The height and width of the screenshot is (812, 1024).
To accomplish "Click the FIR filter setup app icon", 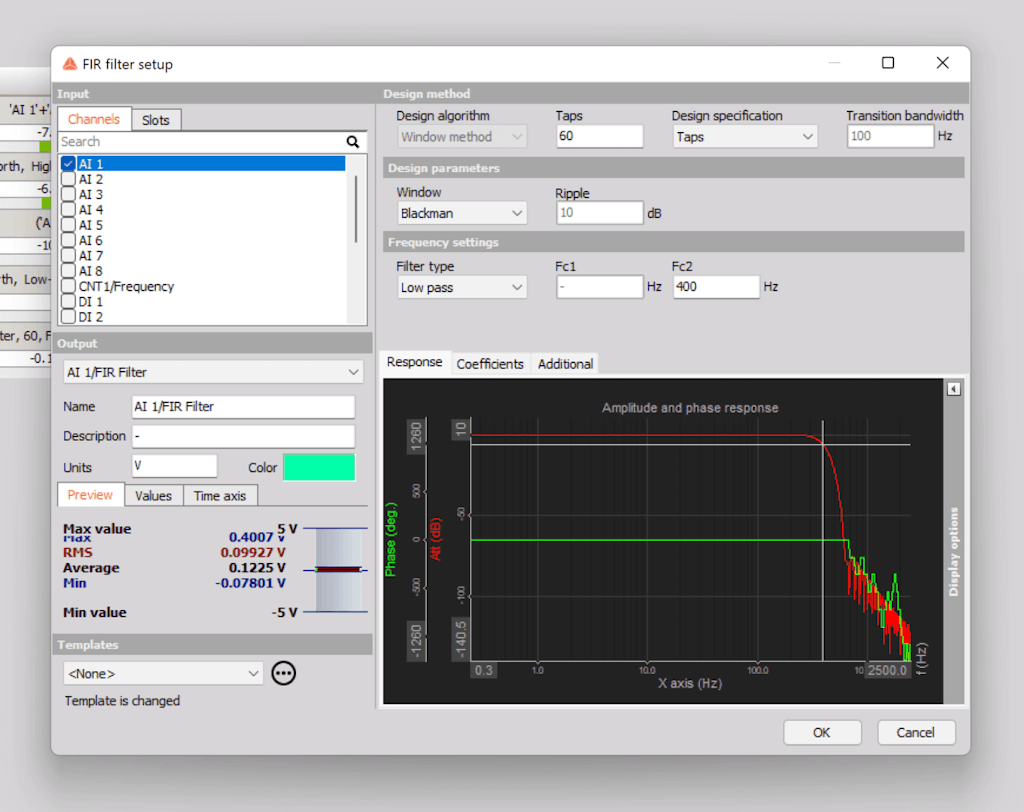I will pos(70,64).
